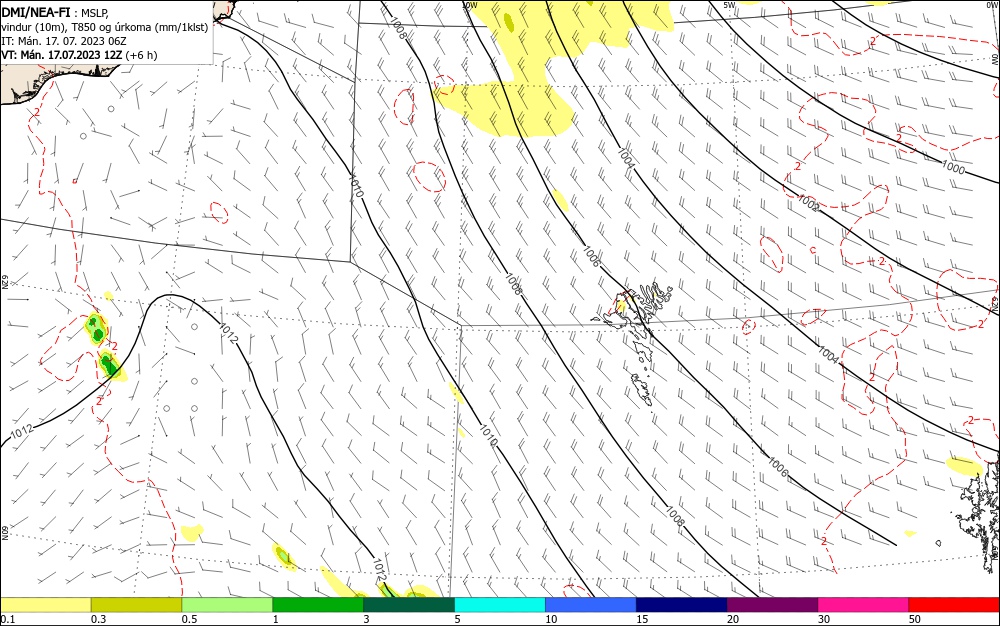This screenshot has height=626, width=1000.
Task: Click legend value 0.5
Action: (189, 619)
